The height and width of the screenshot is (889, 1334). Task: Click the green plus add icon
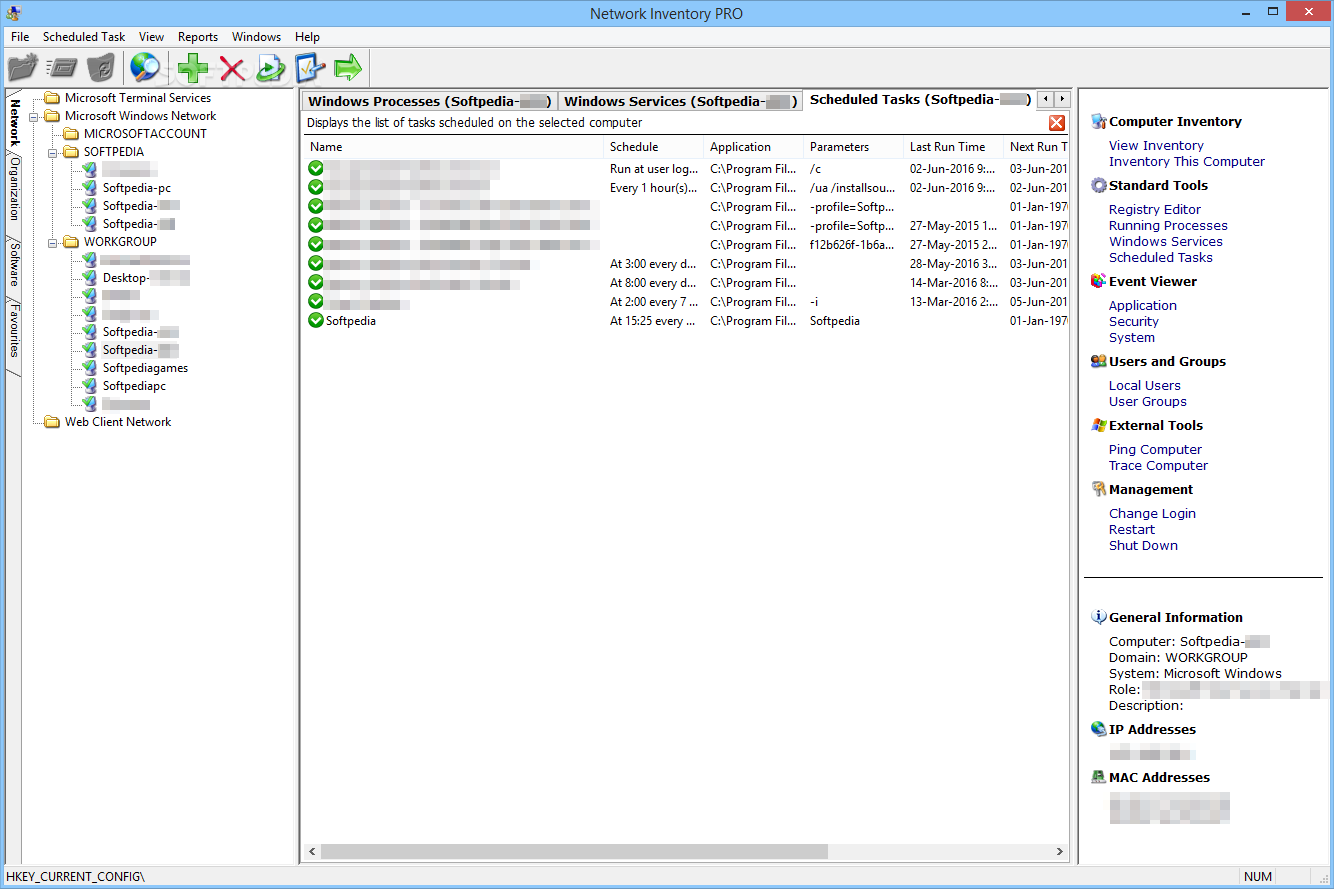193,68
